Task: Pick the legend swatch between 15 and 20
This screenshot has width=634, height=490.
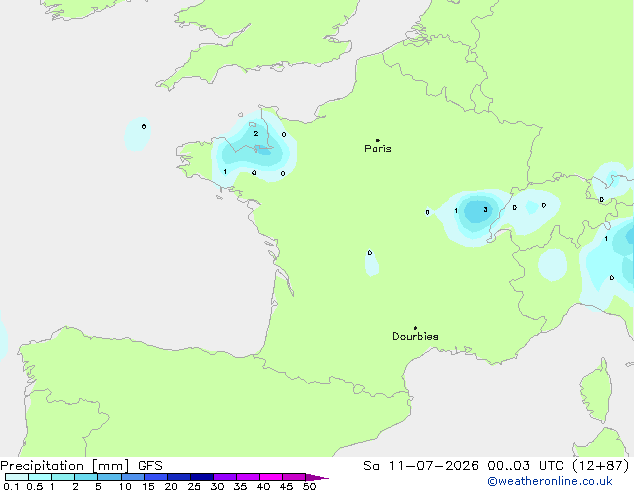Action: [x=155, y=477]
